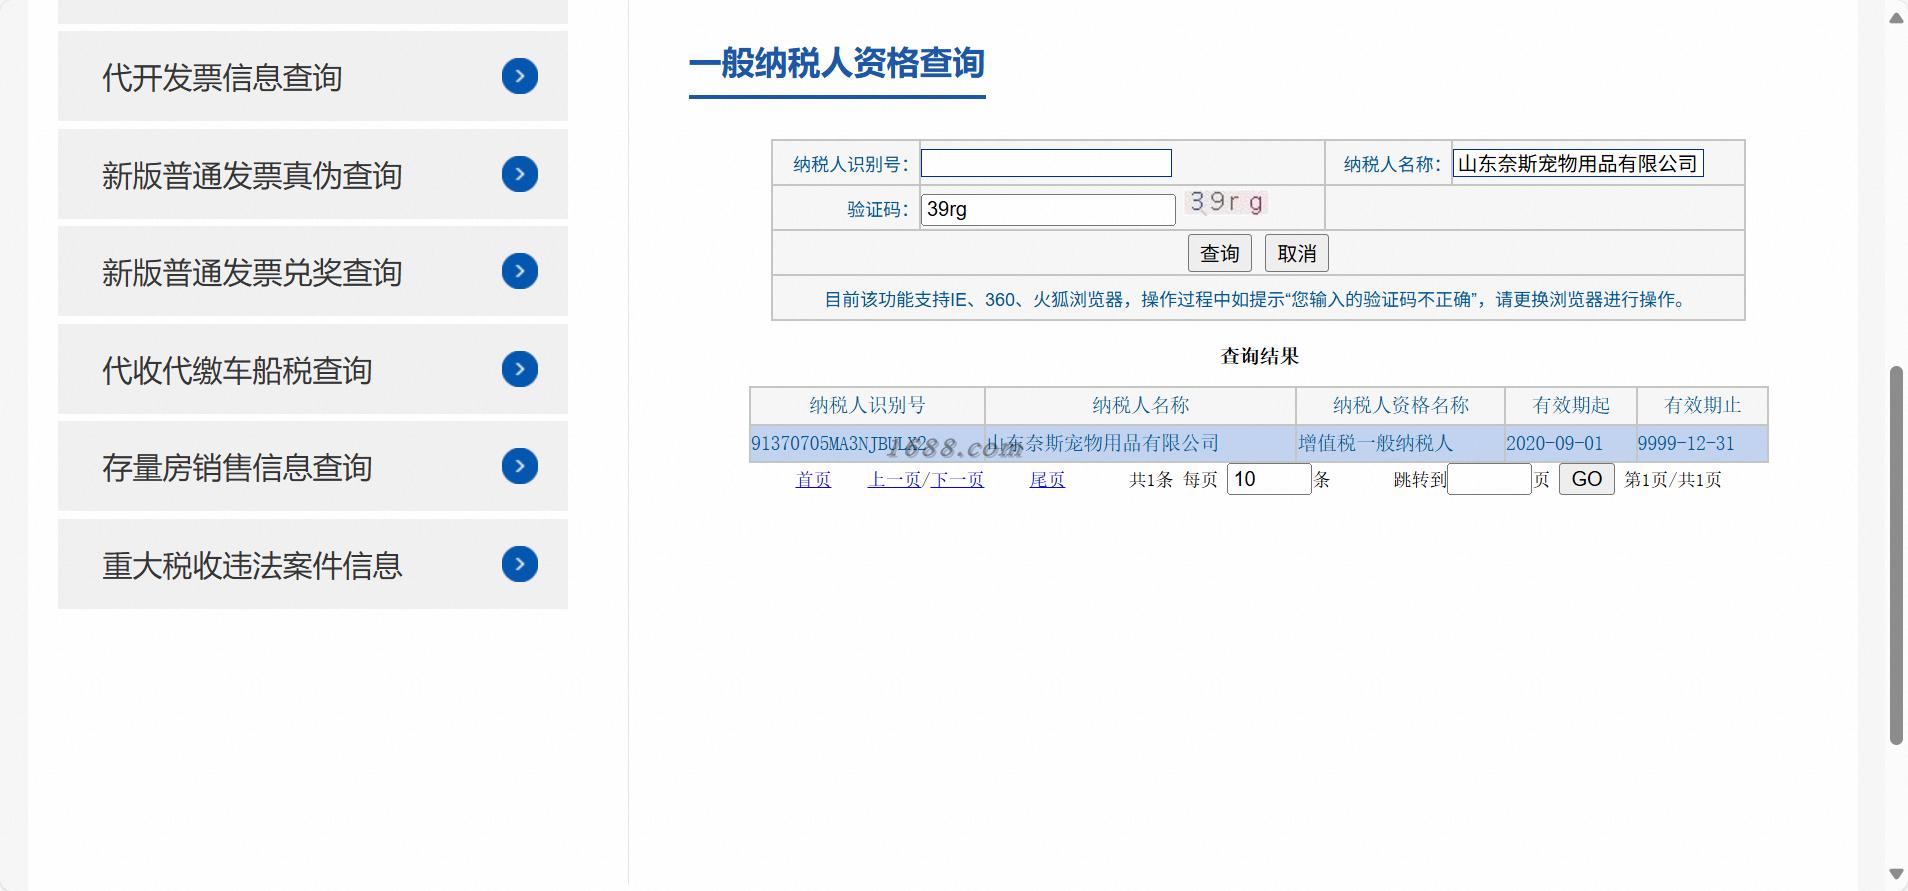Click the 共1条 record count text
The image size is (1908, 891).
pos(1151,480)
